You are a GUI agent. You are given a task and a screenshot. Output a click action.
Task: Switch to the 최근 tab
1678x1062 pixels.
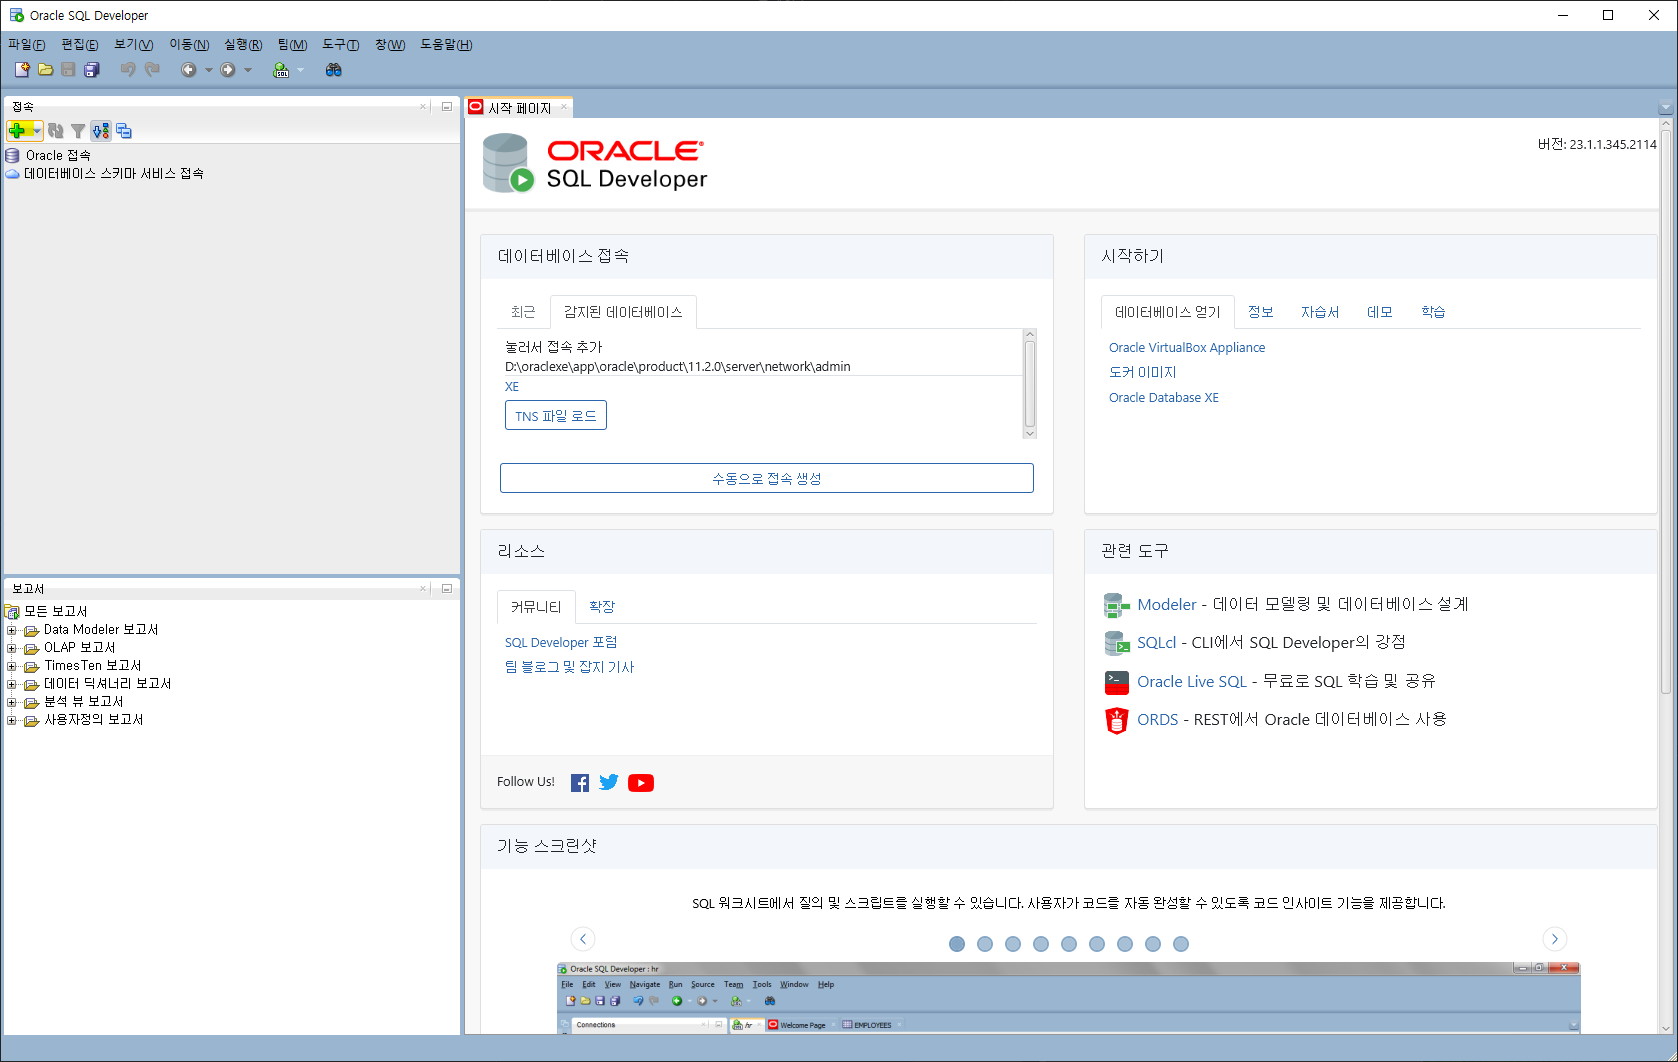(x=523, y=312)
